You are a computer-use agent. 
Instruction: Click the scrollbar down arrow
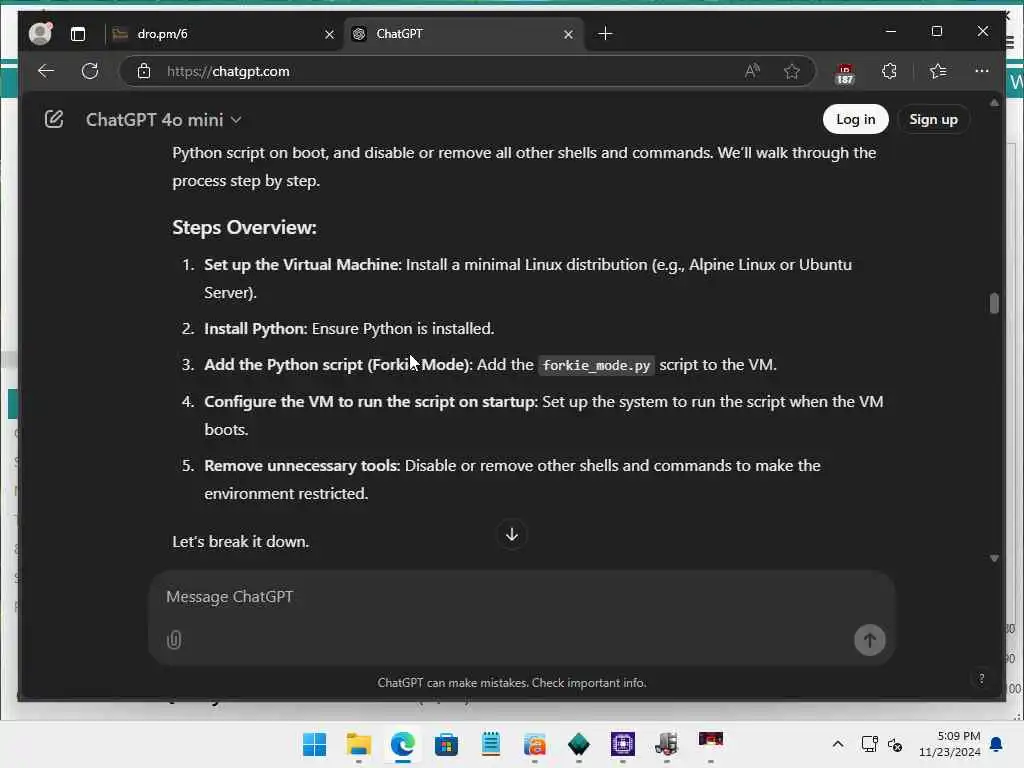pyautogui.click(x=994, y=558)
